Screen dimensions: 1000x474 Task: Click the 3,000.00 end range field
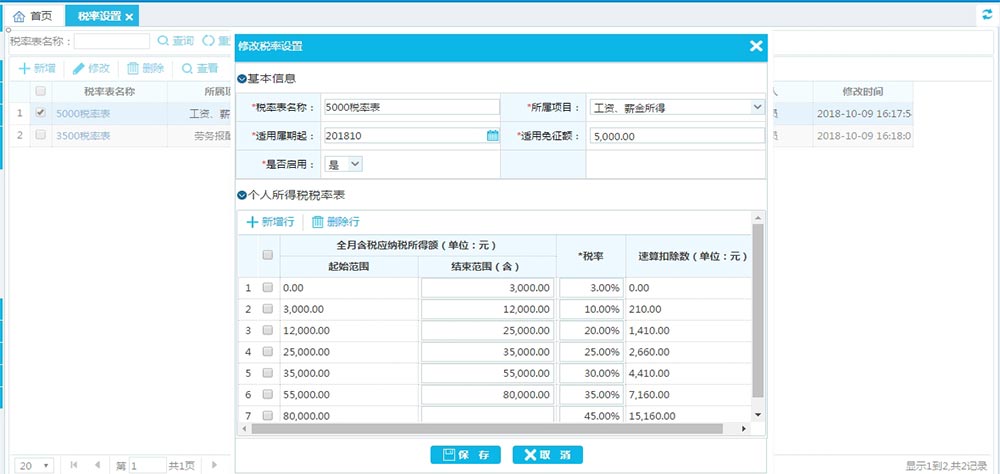pyautogui.click(x=487, y=288)
